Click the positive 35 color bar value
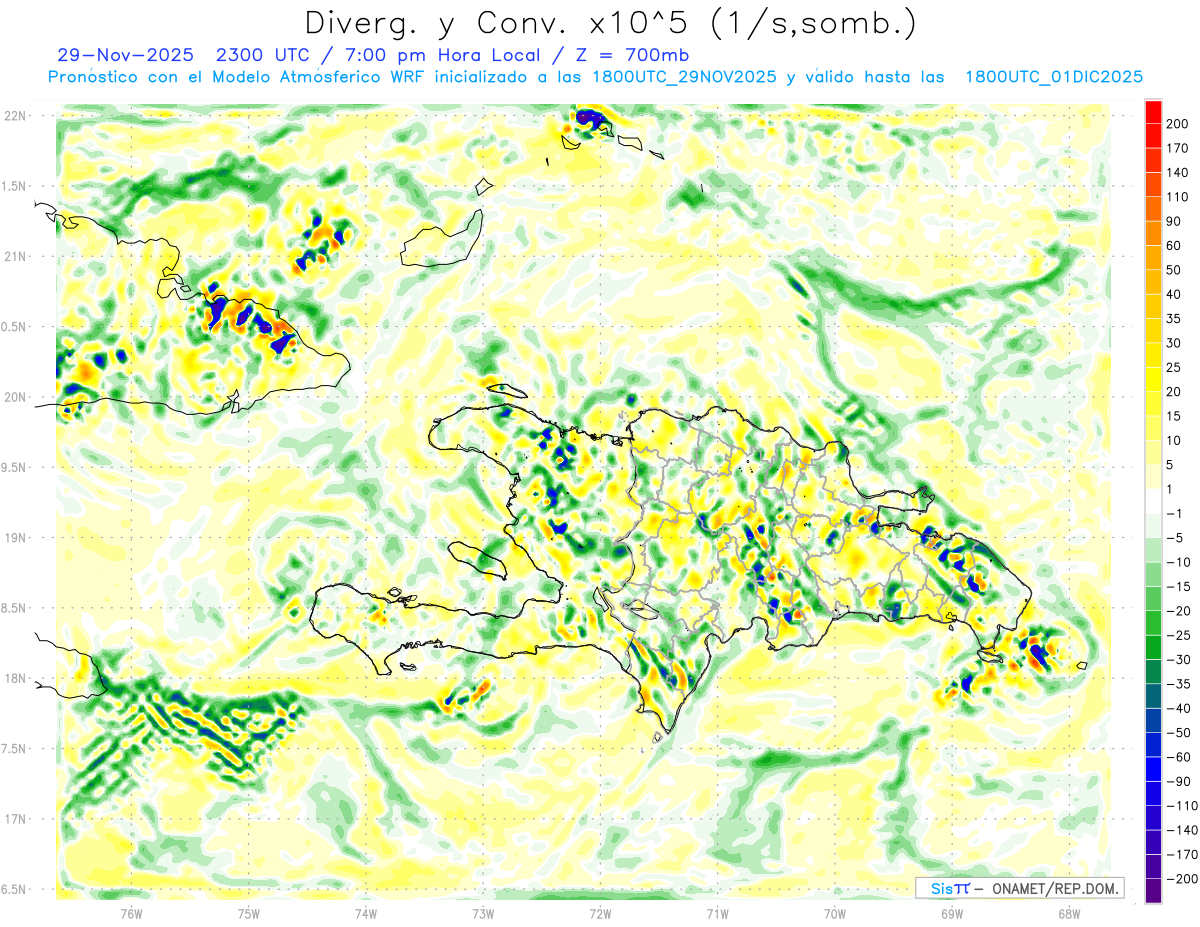 pos(1175,318)
